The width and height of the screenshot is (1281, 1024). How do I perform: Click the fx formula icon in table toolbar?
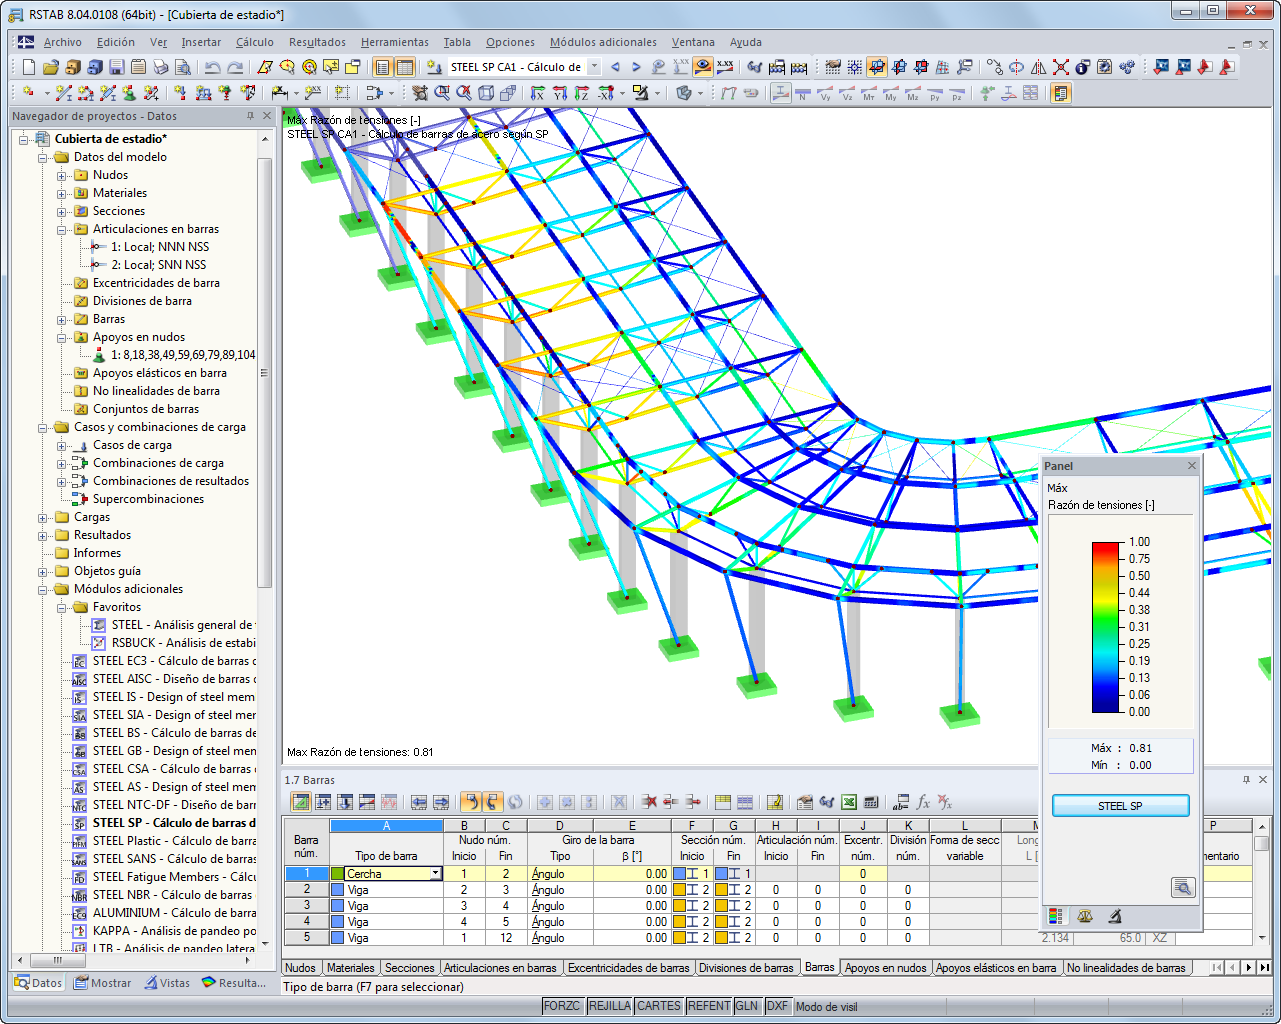923,802
